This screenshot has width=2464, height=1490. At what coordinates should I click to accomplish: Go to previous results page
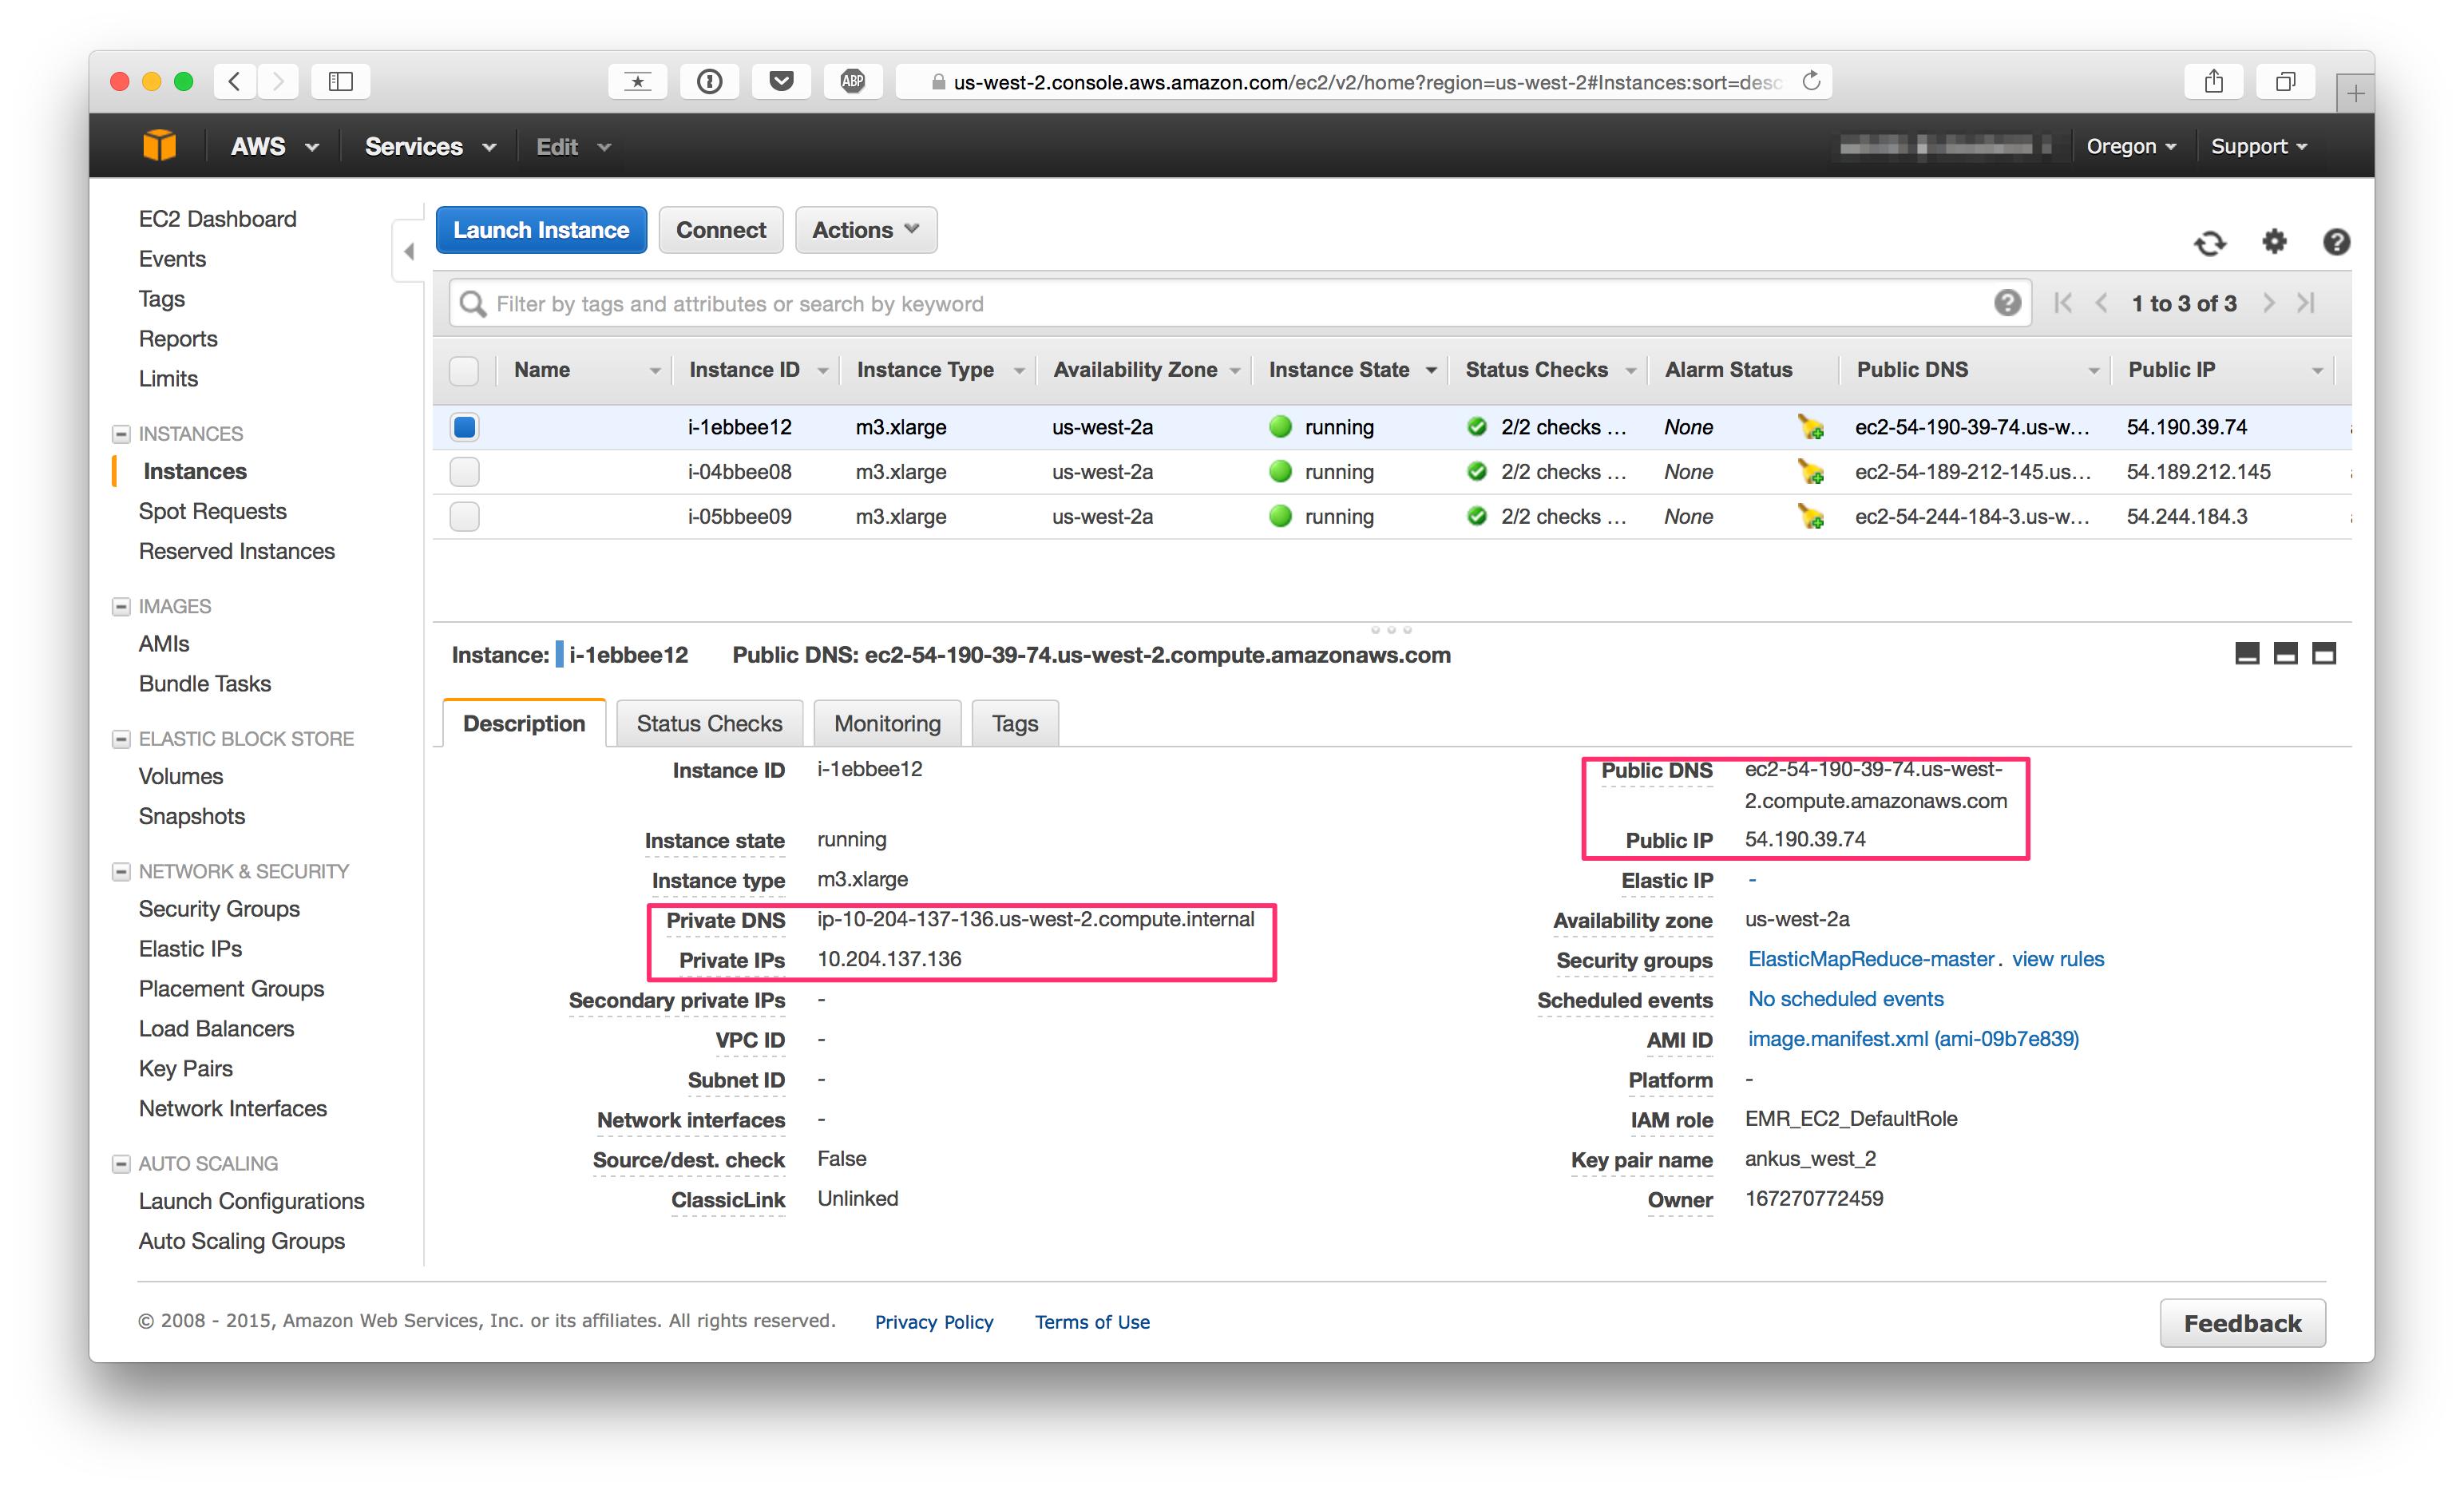[2101, 303]
